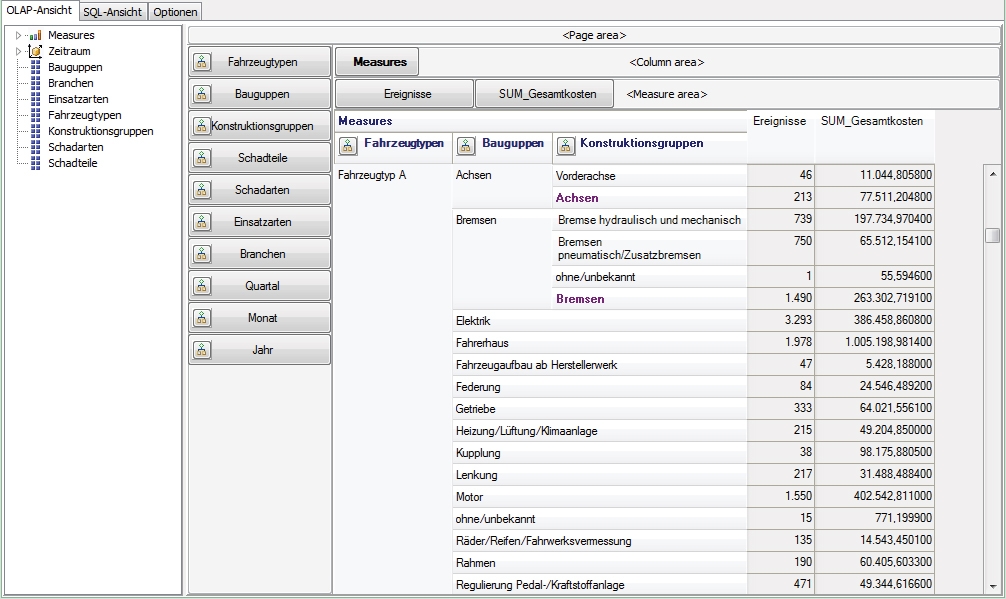Click the Ereignisse measure button
Viewport: 1006px width, 599px height.
405,94
